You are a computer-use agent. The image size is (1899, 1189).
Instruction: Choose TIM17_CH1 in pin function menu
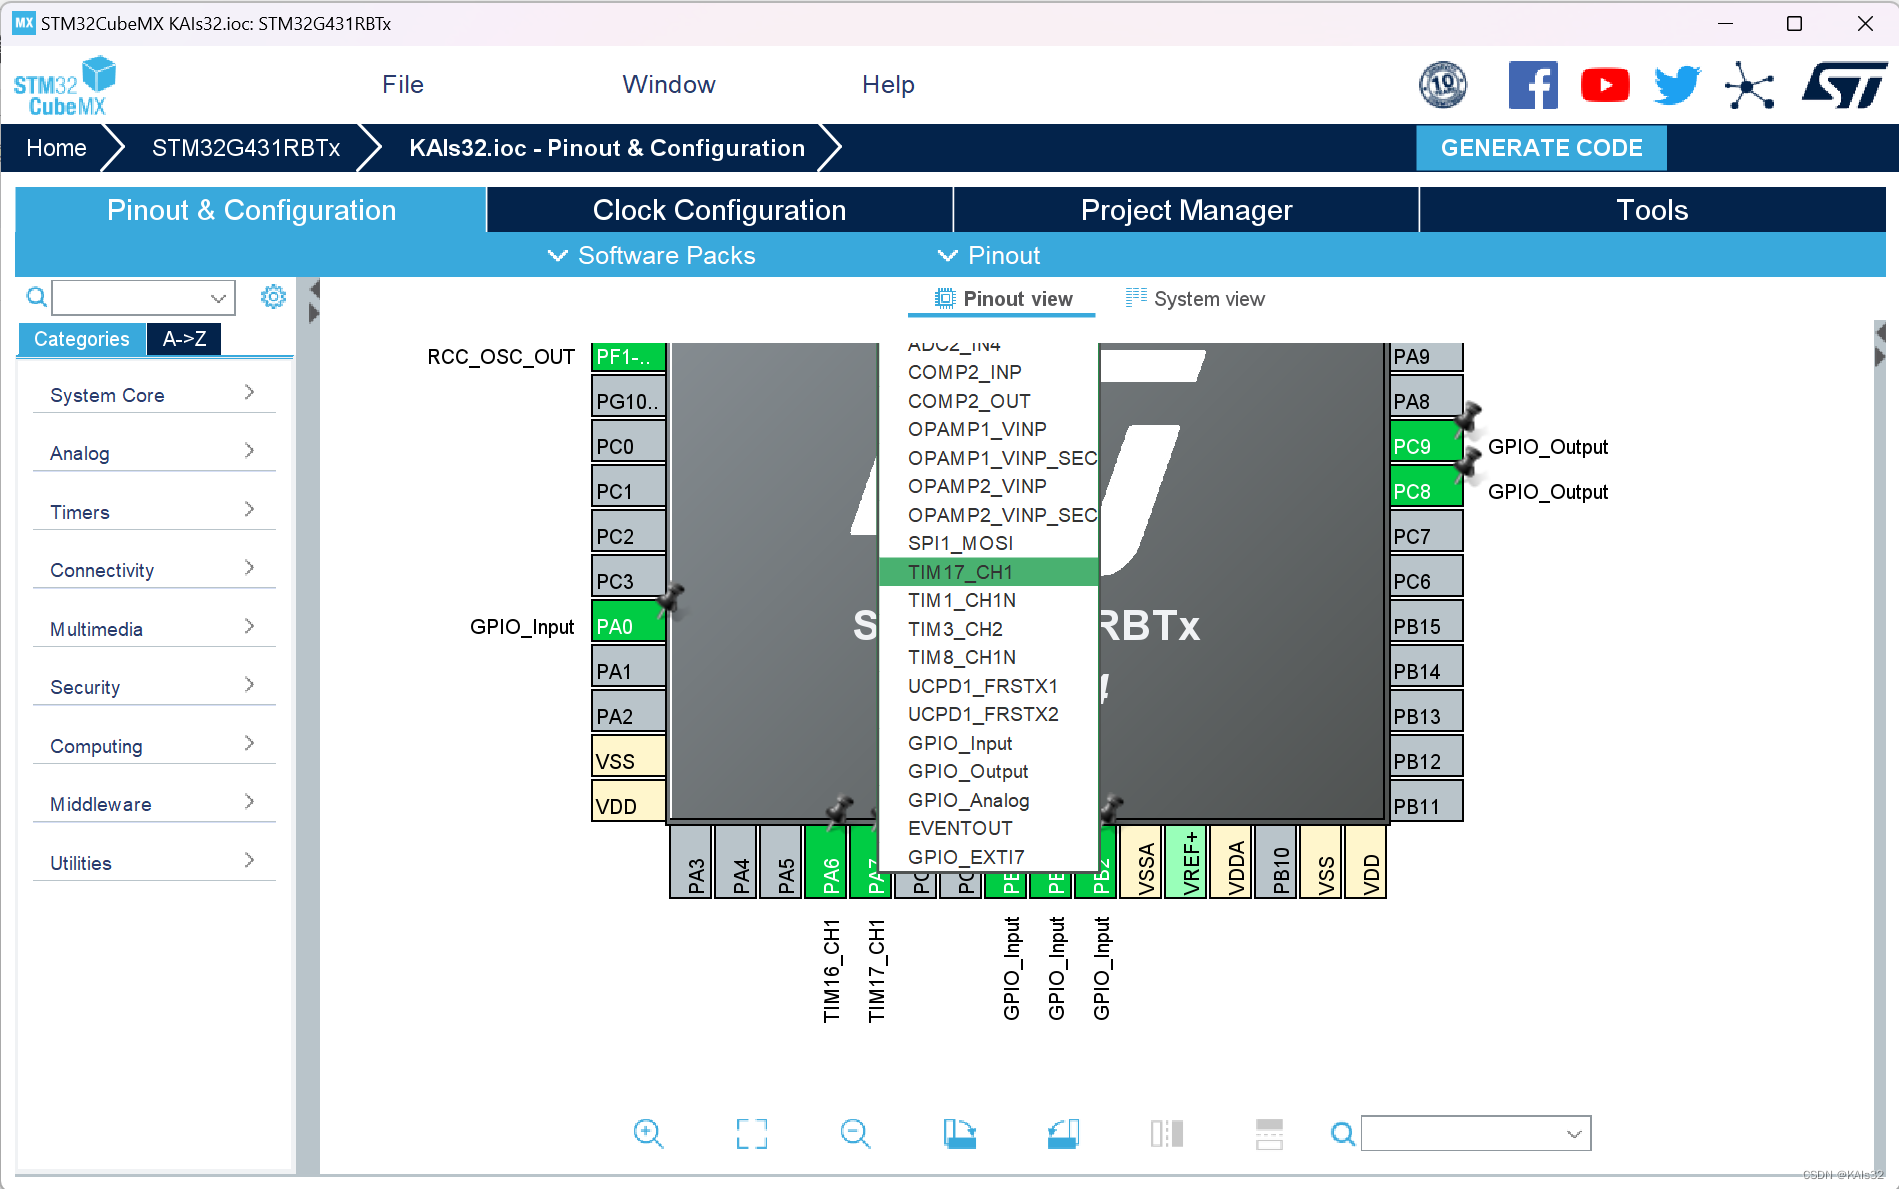click(988, 572)
